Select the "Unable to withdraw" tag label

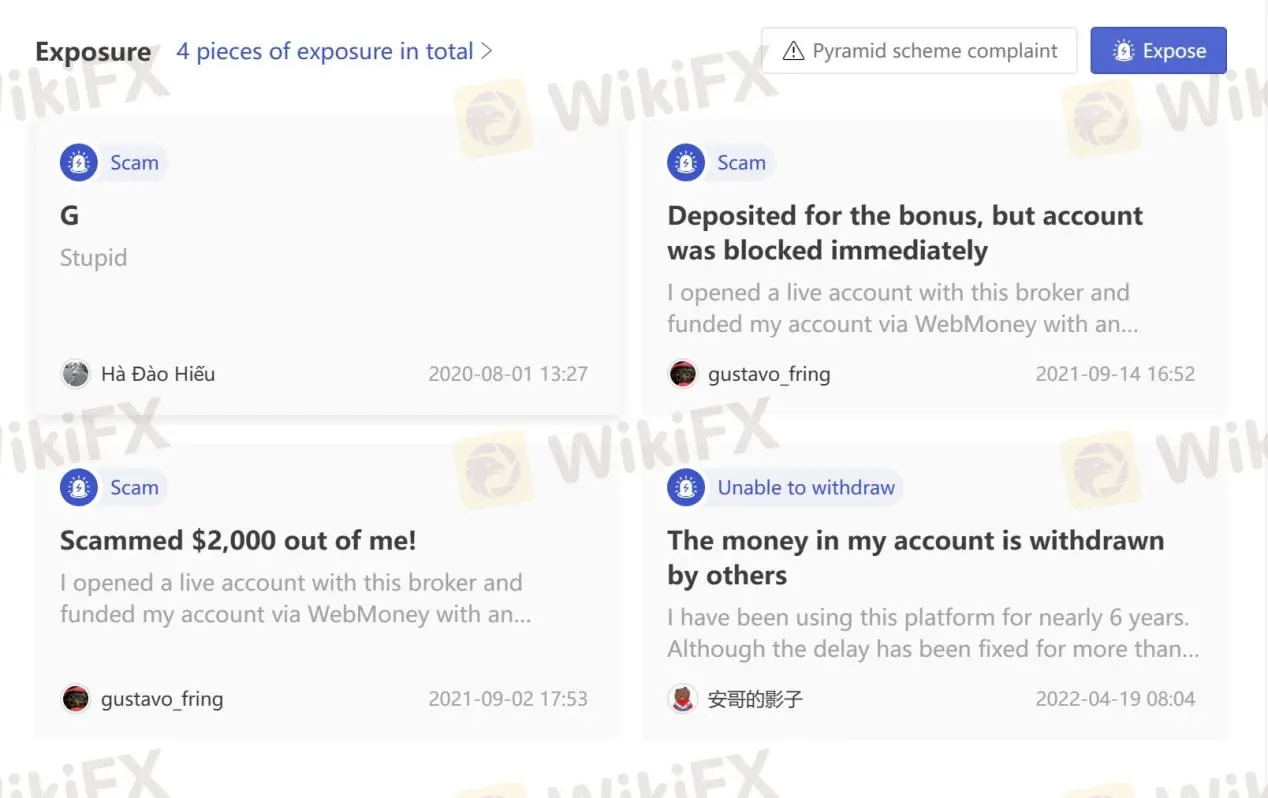click(805, 487)
